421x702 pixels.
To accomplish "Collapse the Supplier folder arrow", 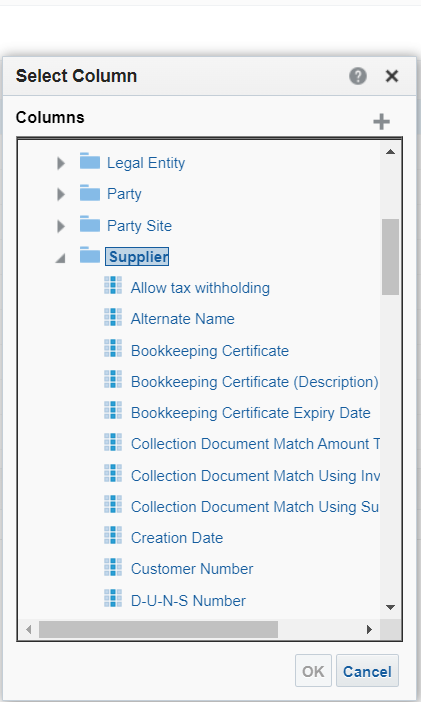I will click(60, 258).
